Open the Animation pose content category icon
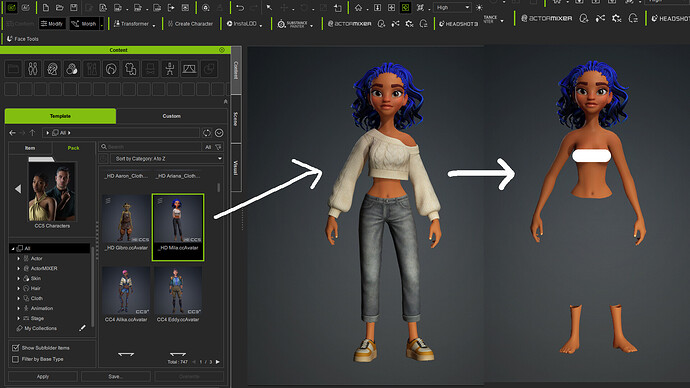Screen dimensions: 690x388 coord(170,69)
